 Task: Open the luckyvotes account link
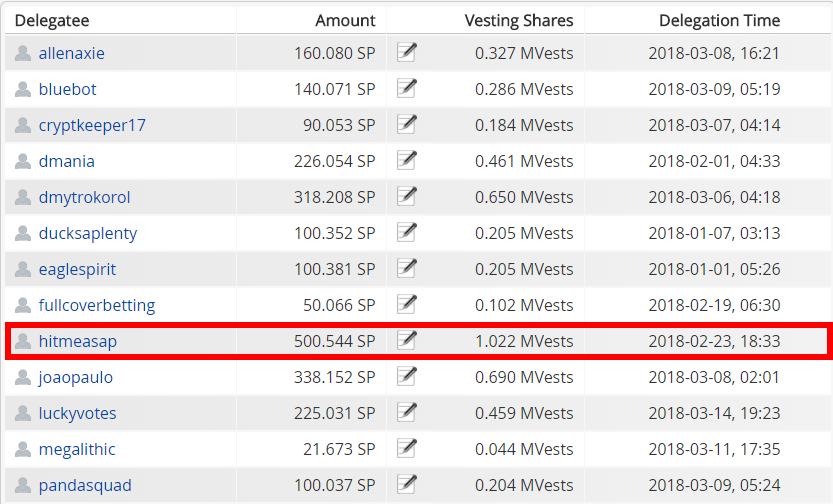(77, 413)
